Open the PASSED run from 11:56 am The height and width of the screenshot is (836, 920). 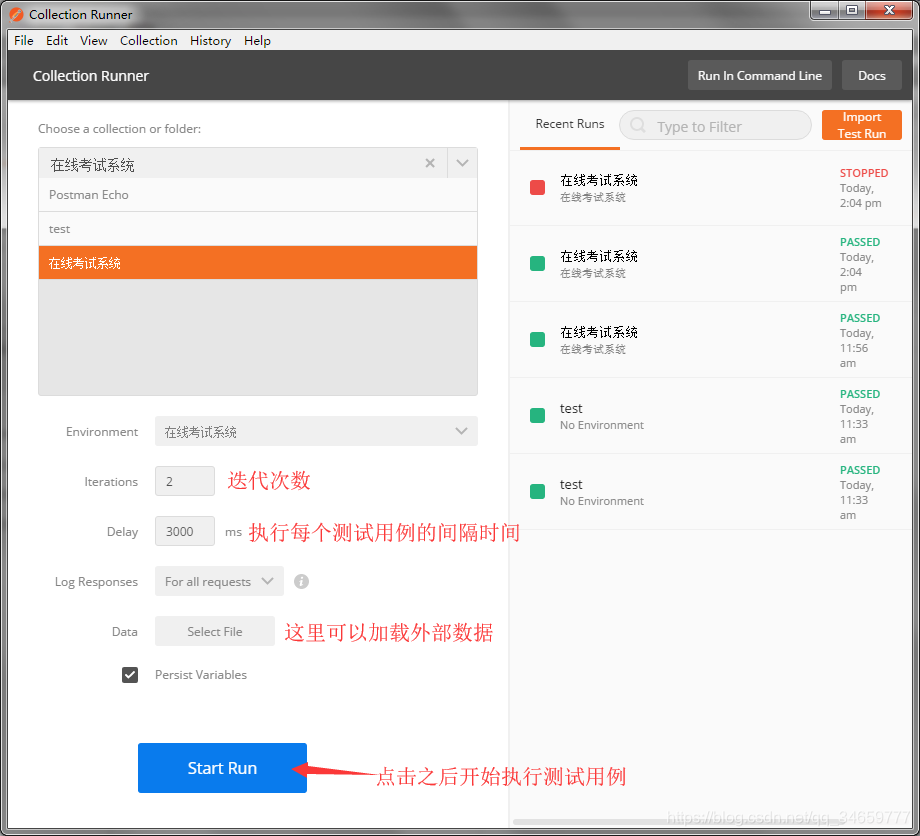(x=711, y=340)
